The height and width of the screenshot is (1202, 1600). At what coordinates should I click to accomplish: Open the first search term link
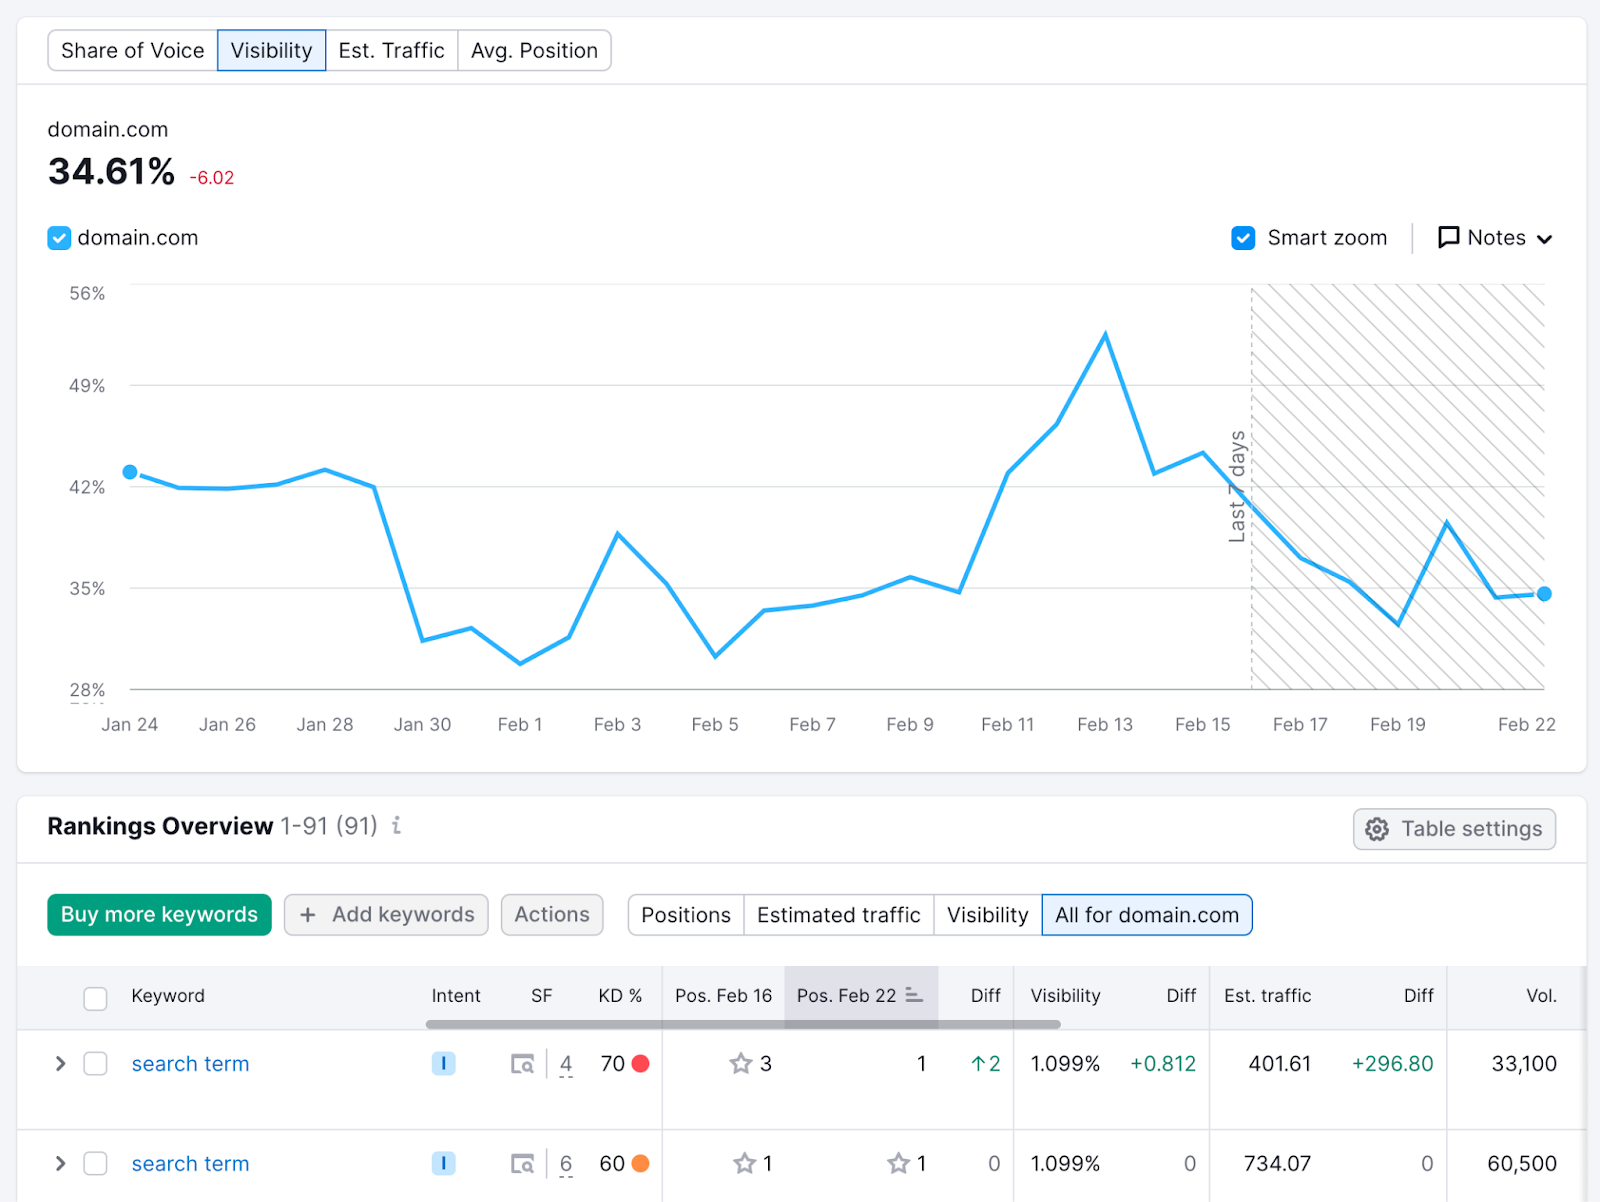[x=190, y=1063]
